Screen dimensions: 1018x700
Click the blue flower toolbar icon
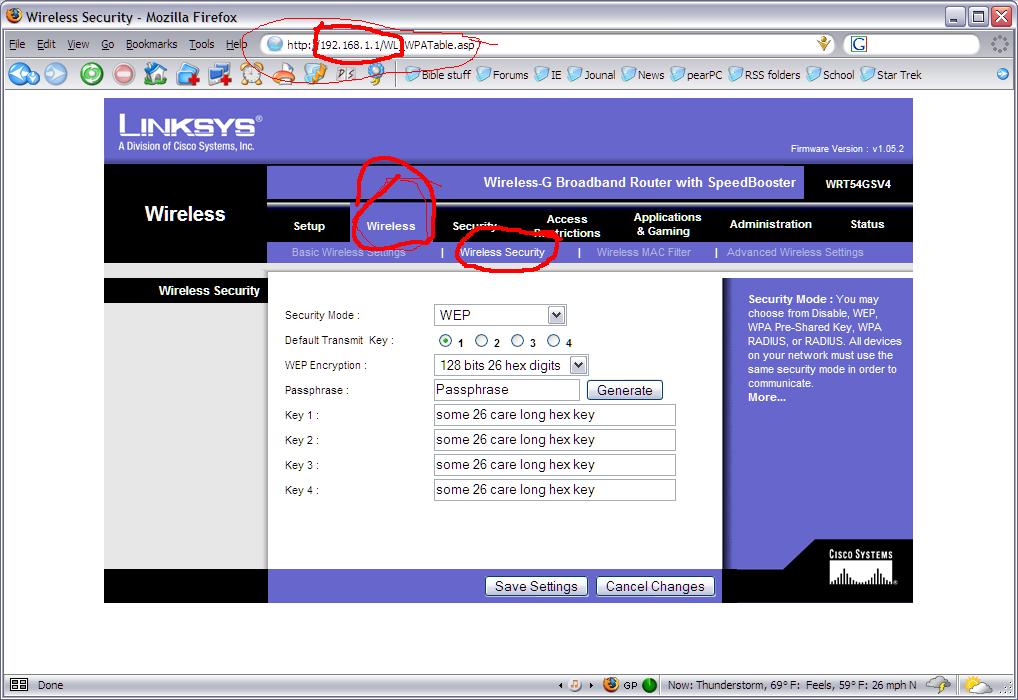375,74
